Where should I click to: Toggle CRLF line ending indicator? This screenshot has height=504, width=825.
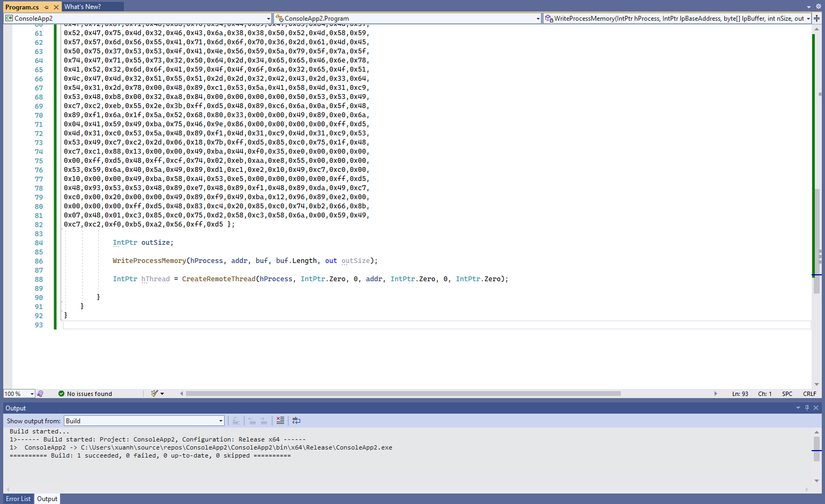click(809, 394)
